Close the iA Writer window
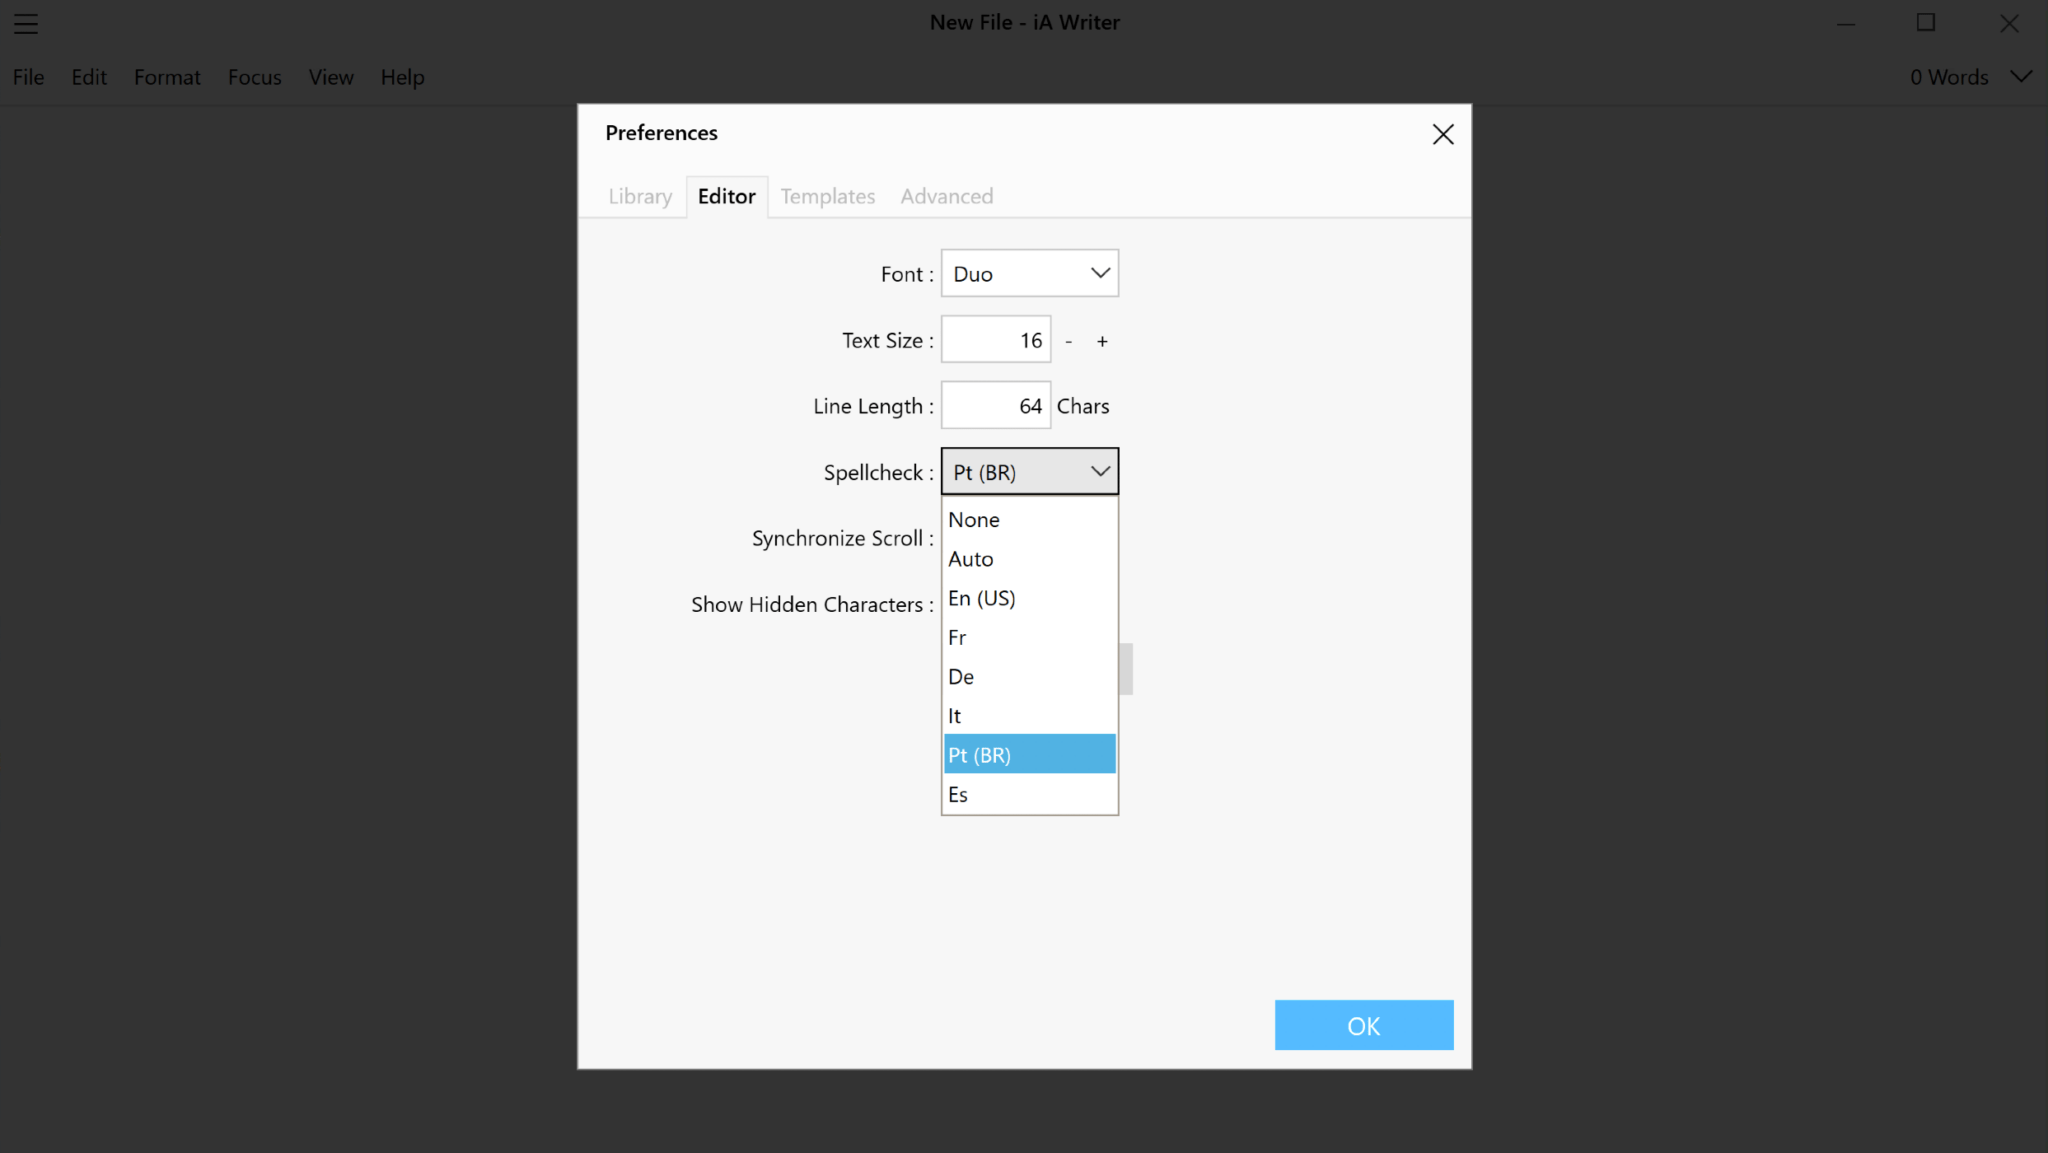Image resolution: width=2048 pixels, height=1153 pixels. [x=2009, y=23]
